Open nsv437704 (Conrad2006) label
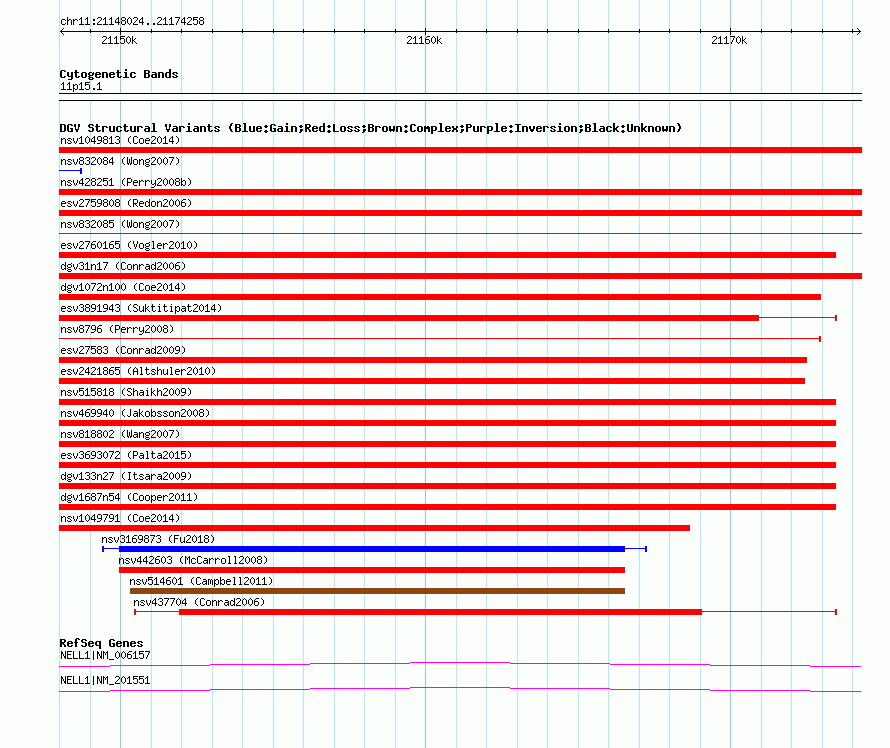This screenshot has width=890, height=748. point(199,602)
